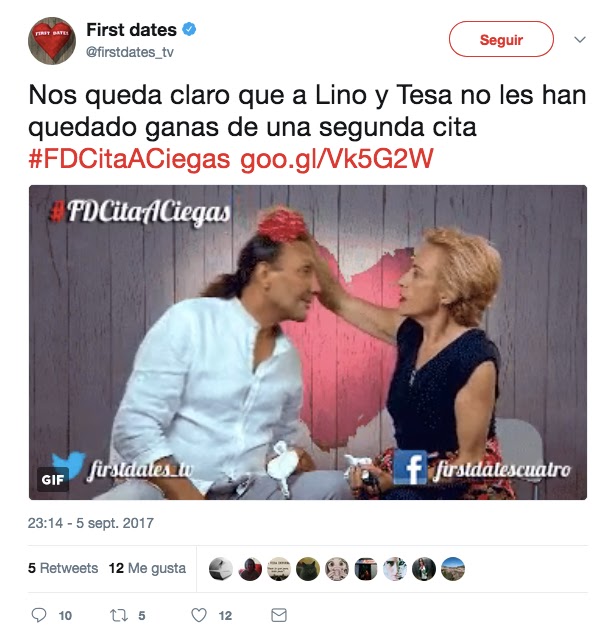Open the landscape avatar at row end
Viewport: 616px width, 633px height.
tap(453, 569)
